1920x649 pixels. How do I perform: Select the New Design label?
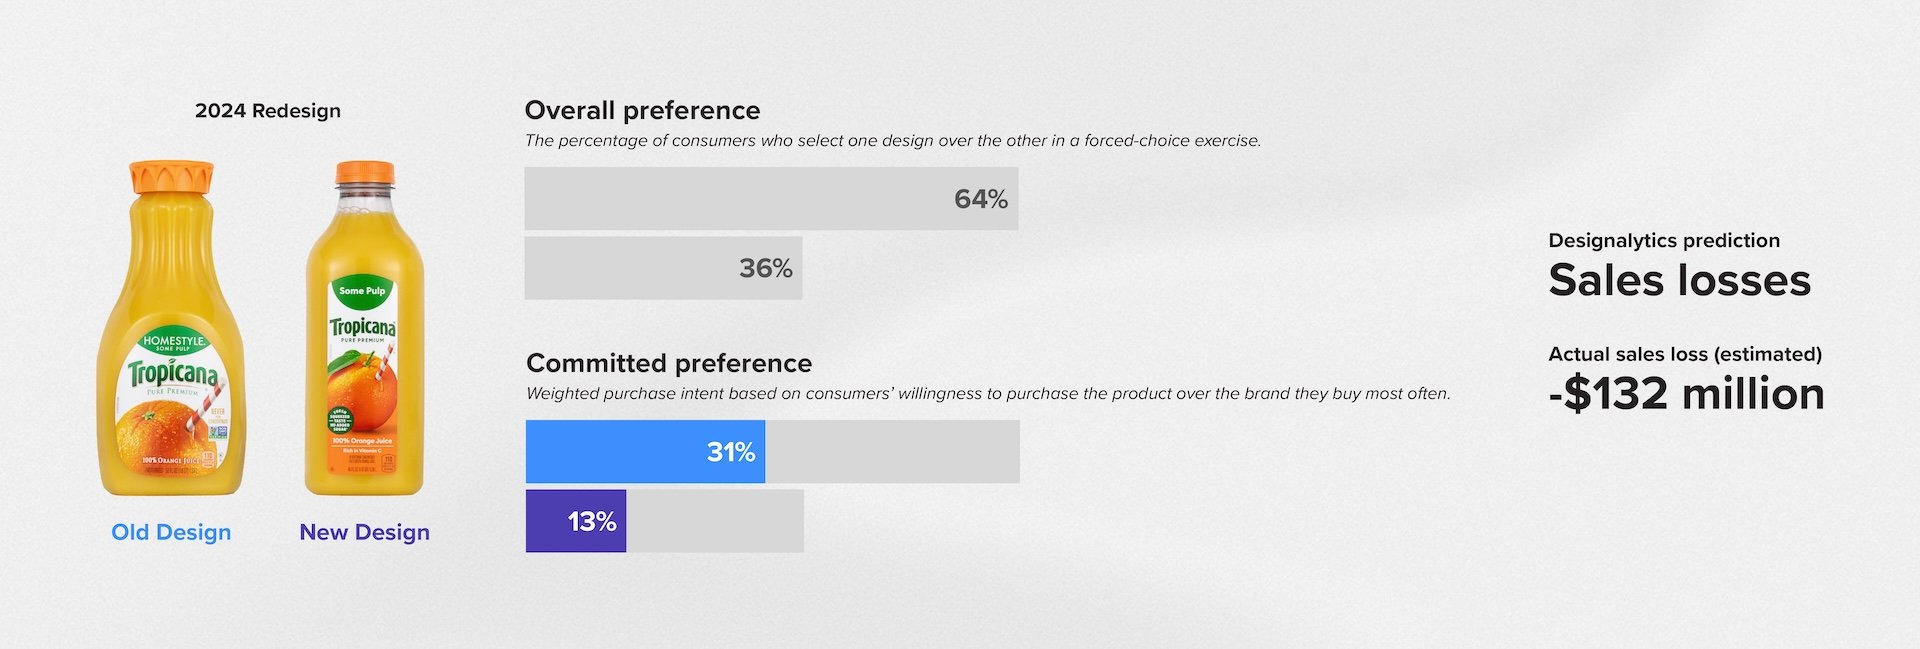pyautogui.click(x=365, y=532)
